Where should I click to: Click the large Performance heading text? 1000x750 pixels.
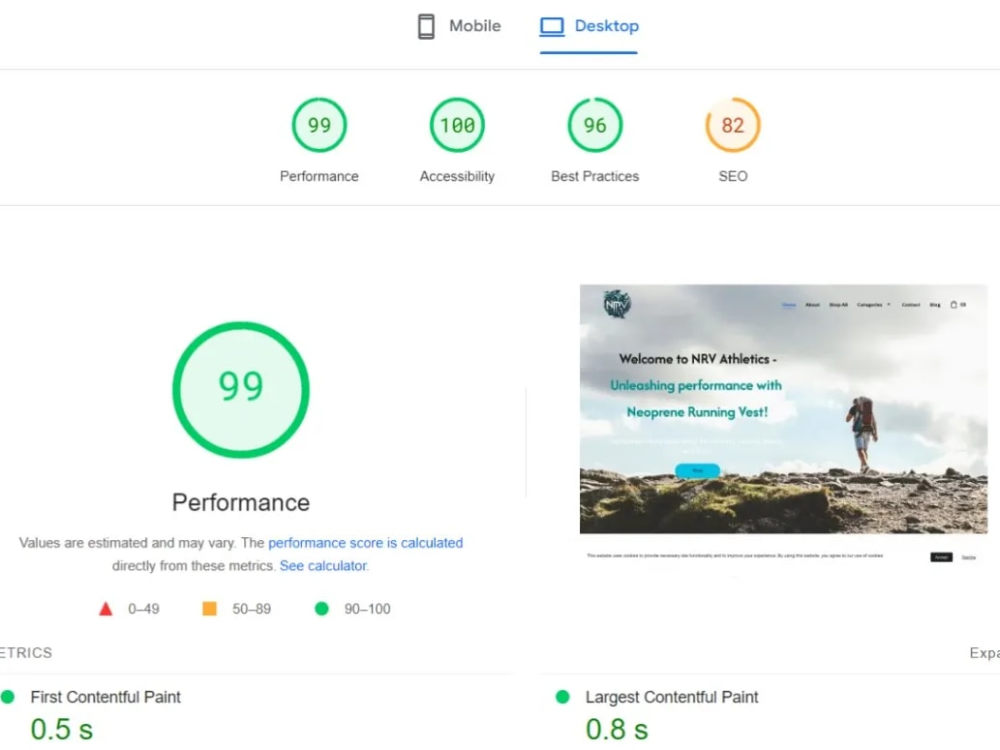(x=241, y=503)
